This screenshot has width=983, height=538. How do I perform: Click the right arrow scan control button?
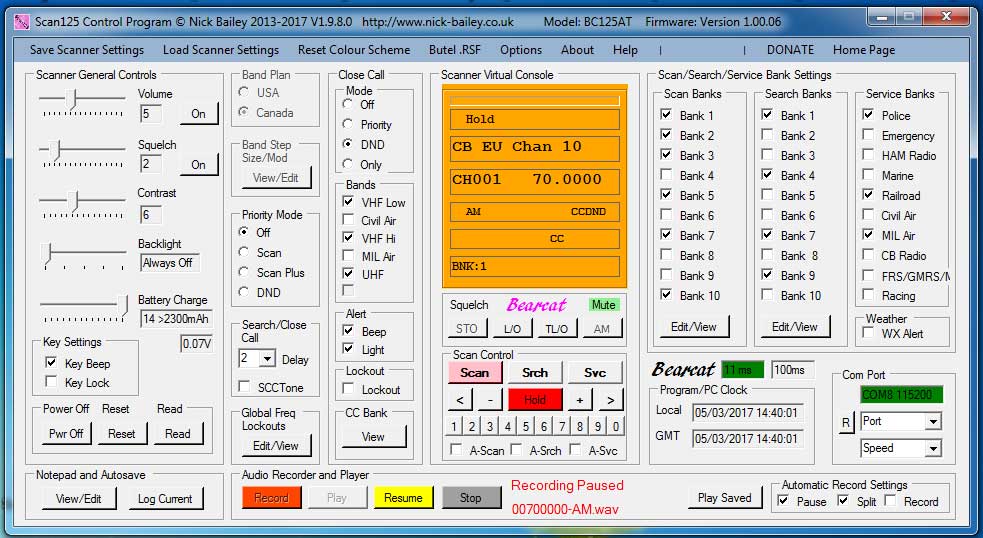pyautogui.click(x=610, y=399)
